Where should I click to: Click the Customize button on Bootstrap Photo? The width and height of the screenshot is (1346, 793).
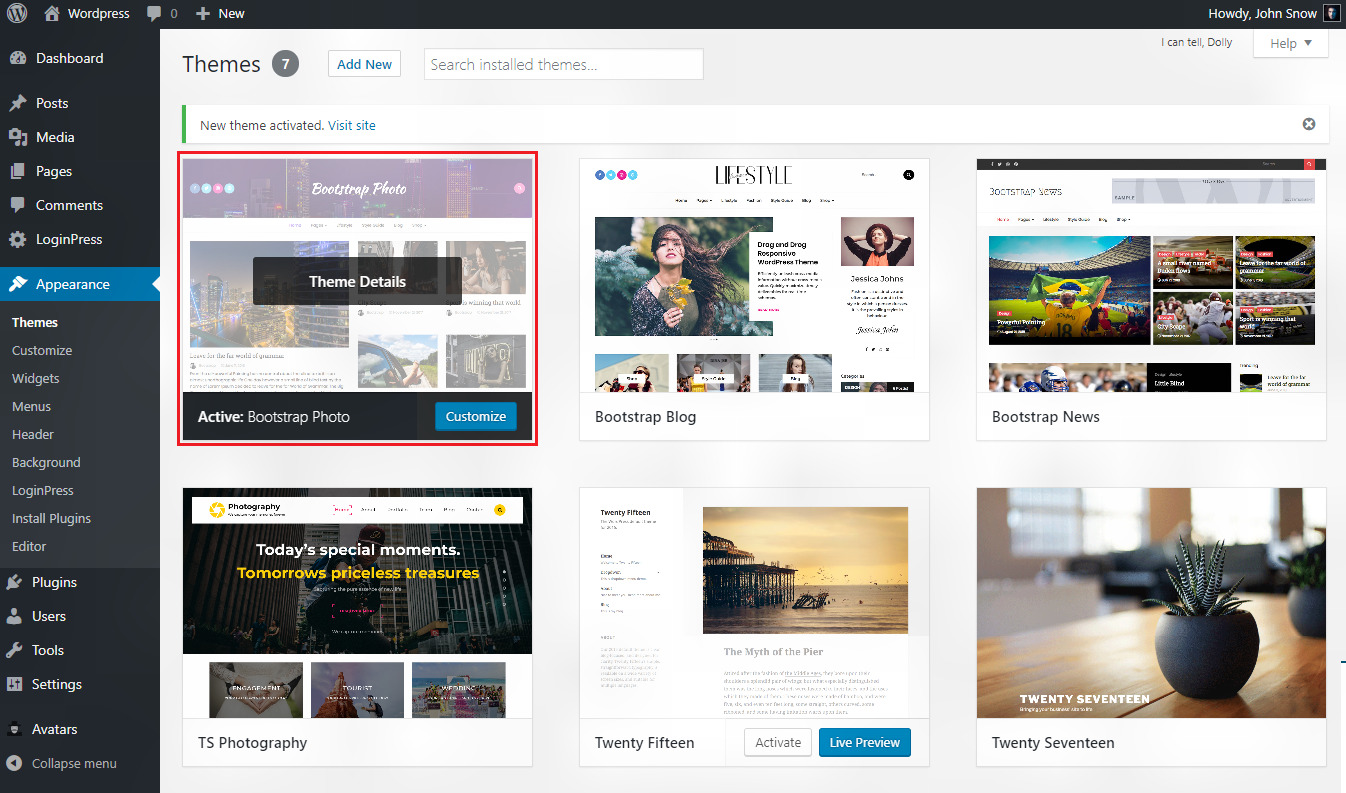click(476, 416)
